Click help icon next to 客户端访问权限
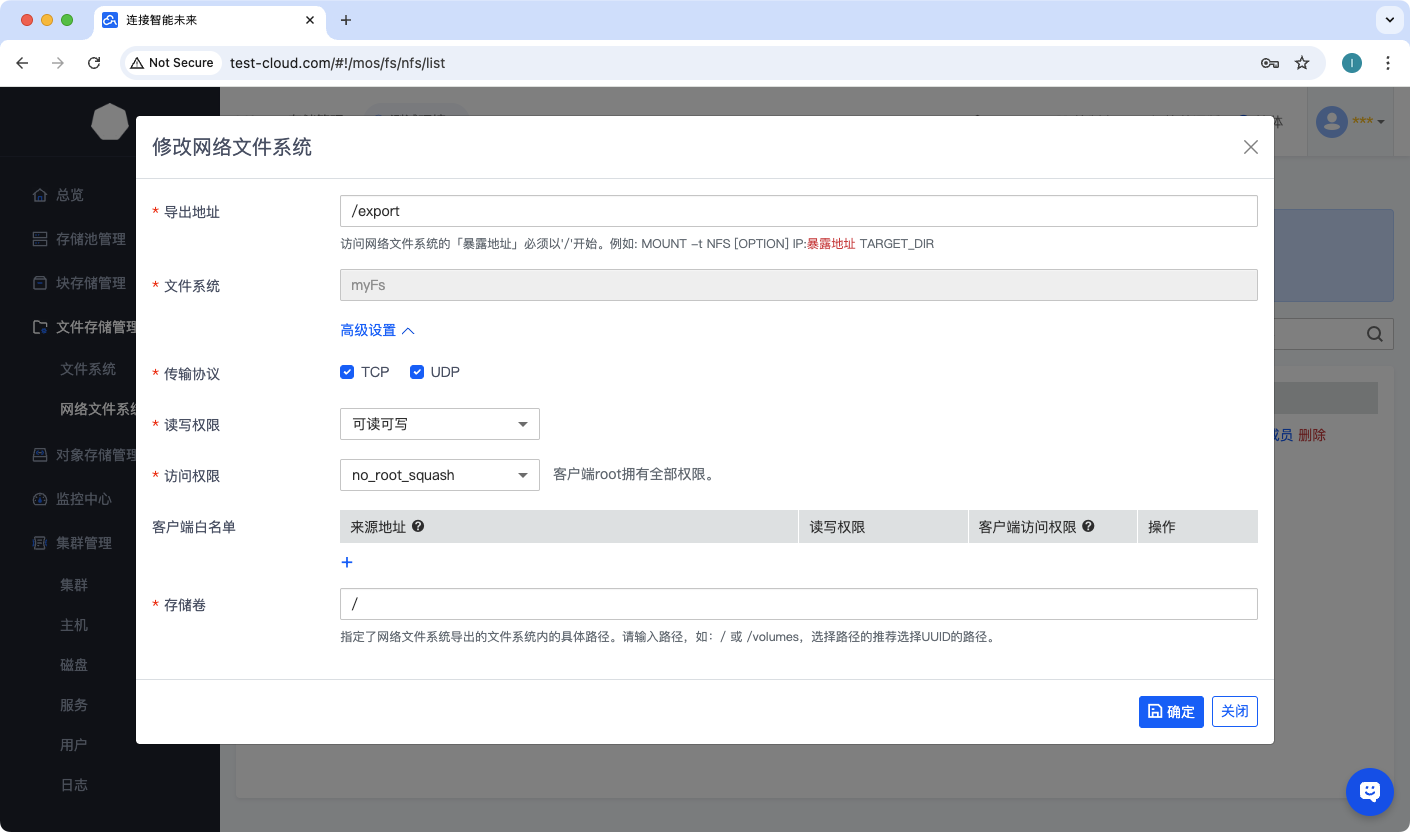The image size is (1410, 832). tap(1088, 526)
